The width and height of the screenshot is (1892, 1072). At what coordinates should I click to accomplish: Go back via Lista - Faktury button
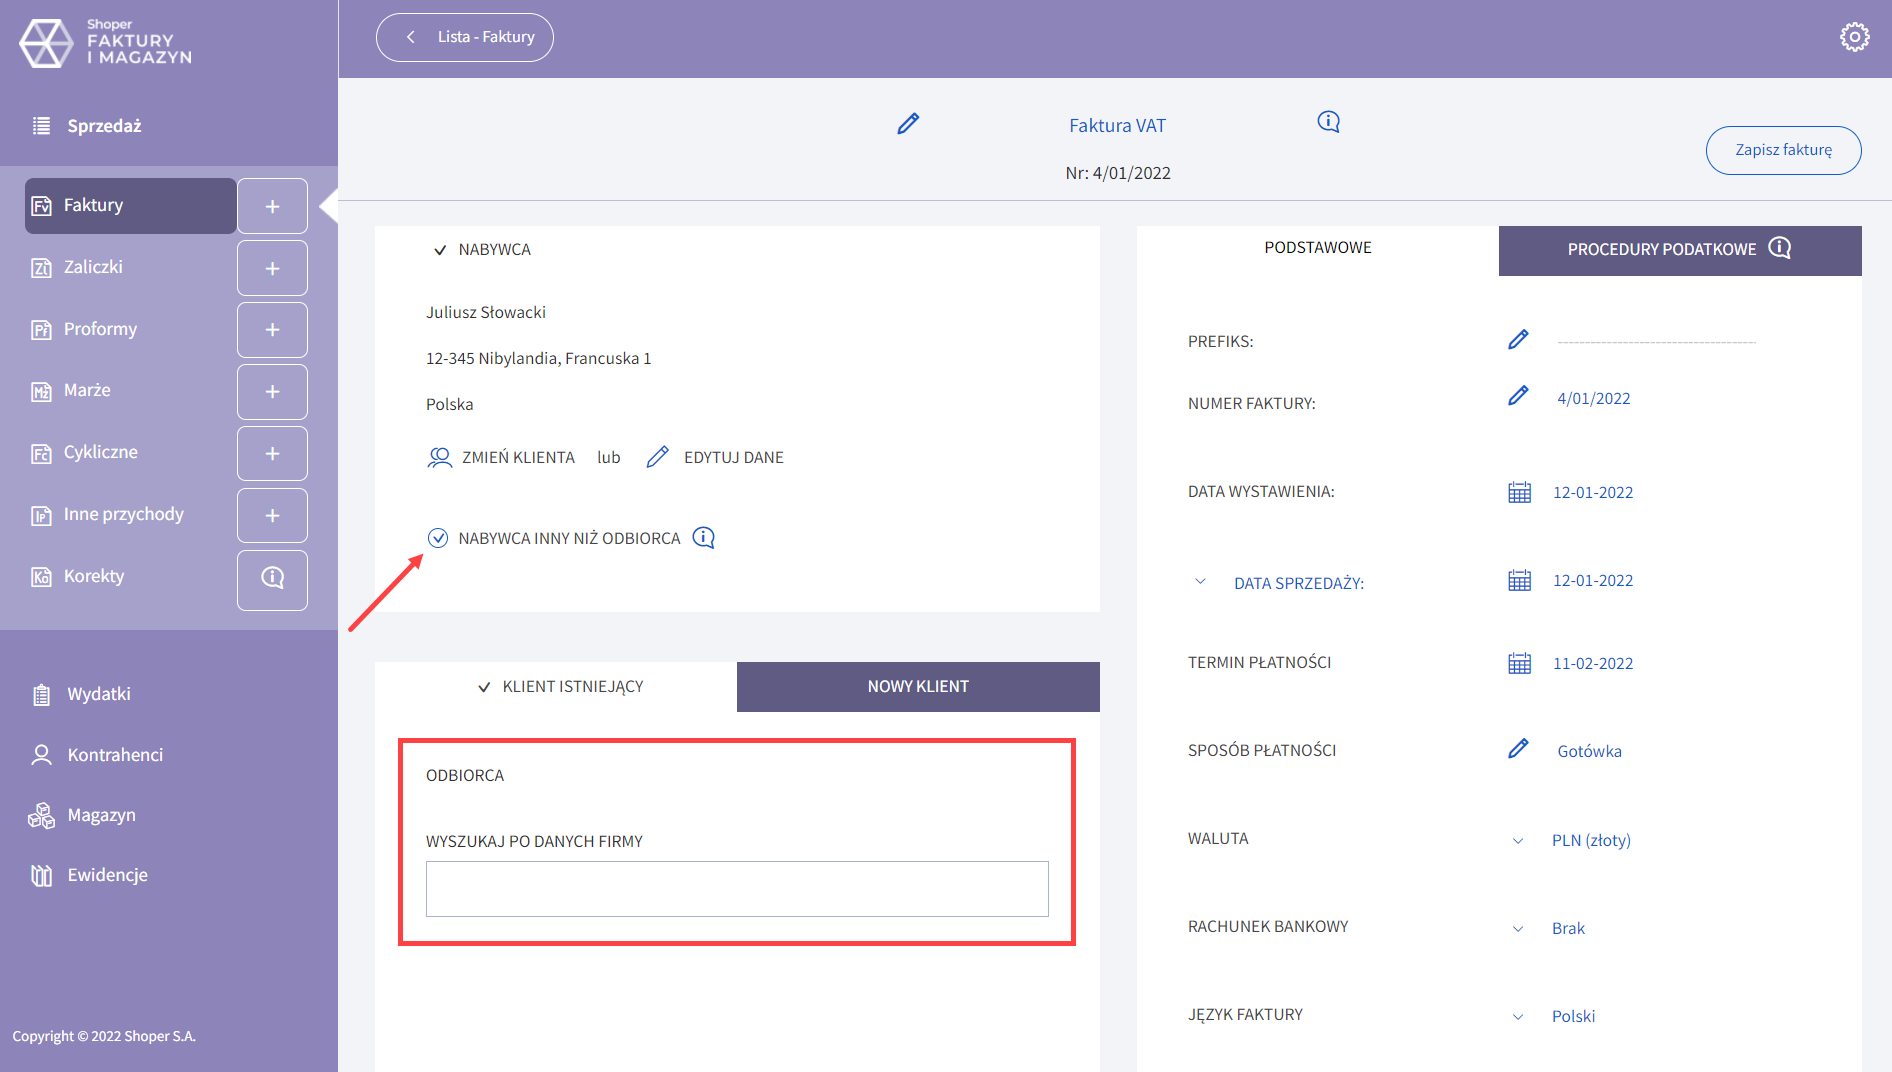[x=465, y=37]
